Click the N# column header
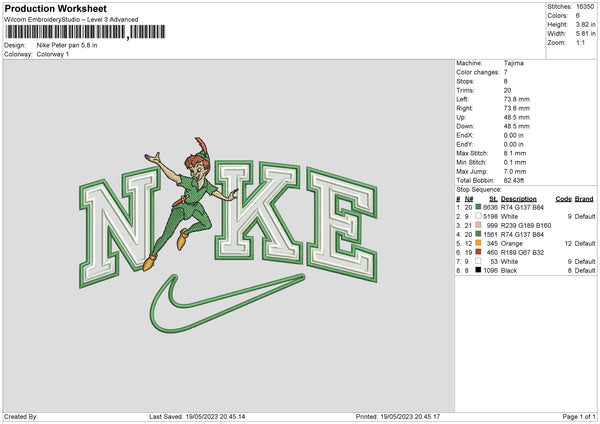Image resolution: width=600 pixels, height=424 pixels. click(x=469, y=199)
